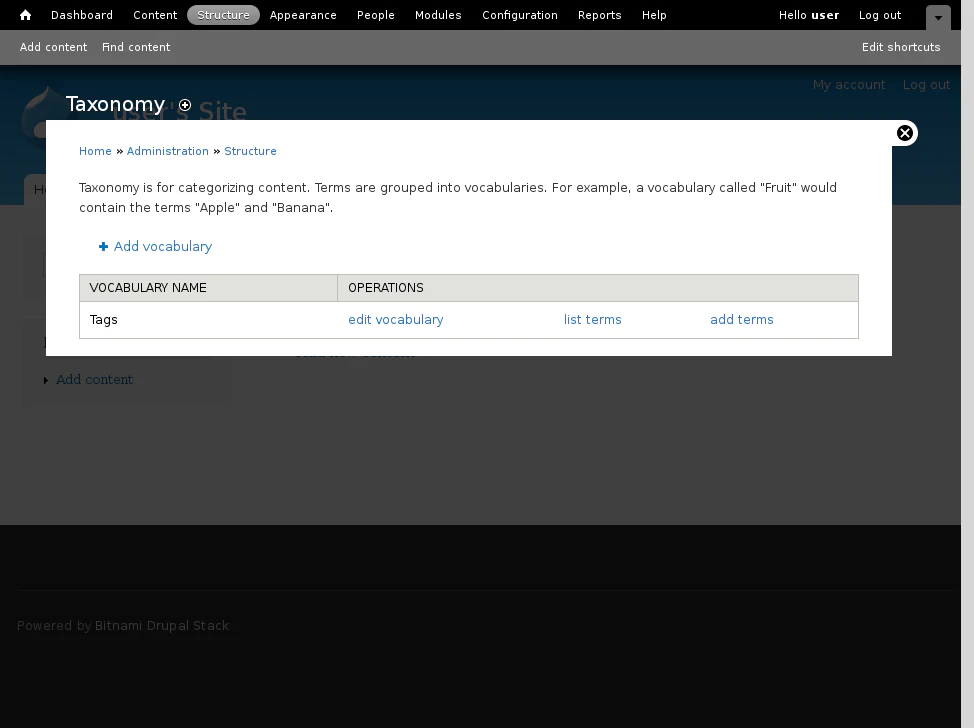Open the Dashboard menu item
The height and width of the screenshot is (728, 974).
click(x=82, y=15)
